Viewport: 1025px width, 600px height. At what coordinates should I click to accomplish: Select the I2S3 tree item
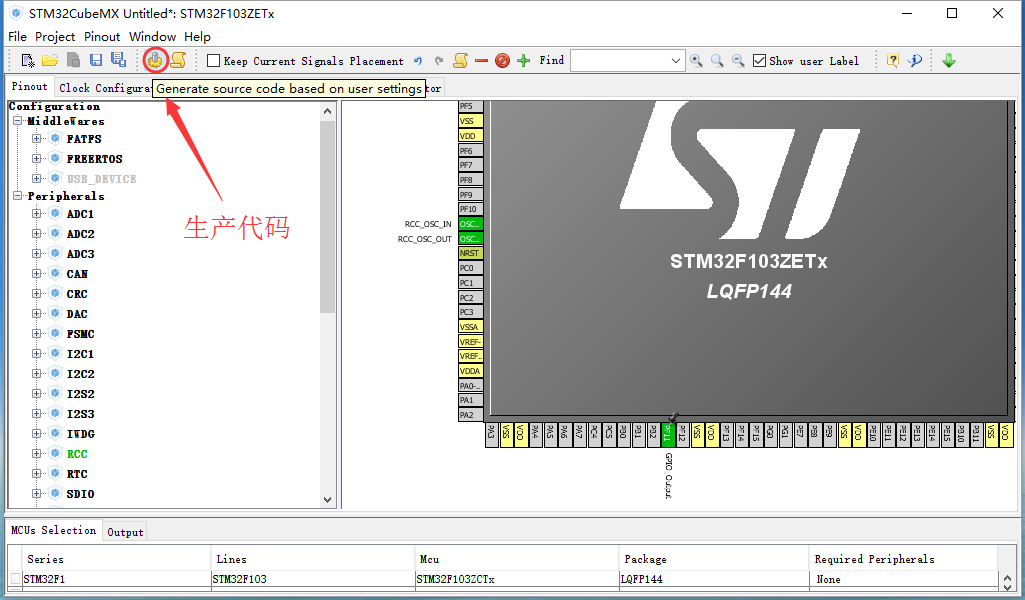(80, 414)
